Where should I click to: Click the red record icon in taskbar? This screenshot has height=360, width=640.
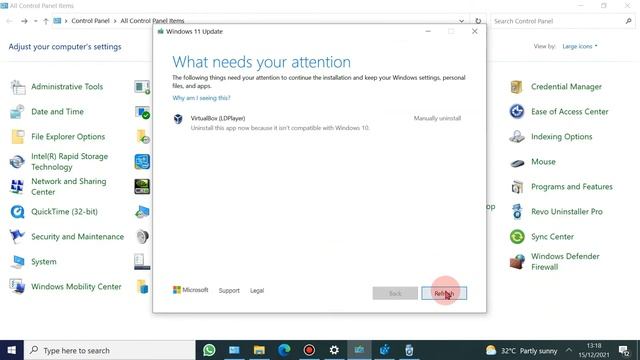309,350
